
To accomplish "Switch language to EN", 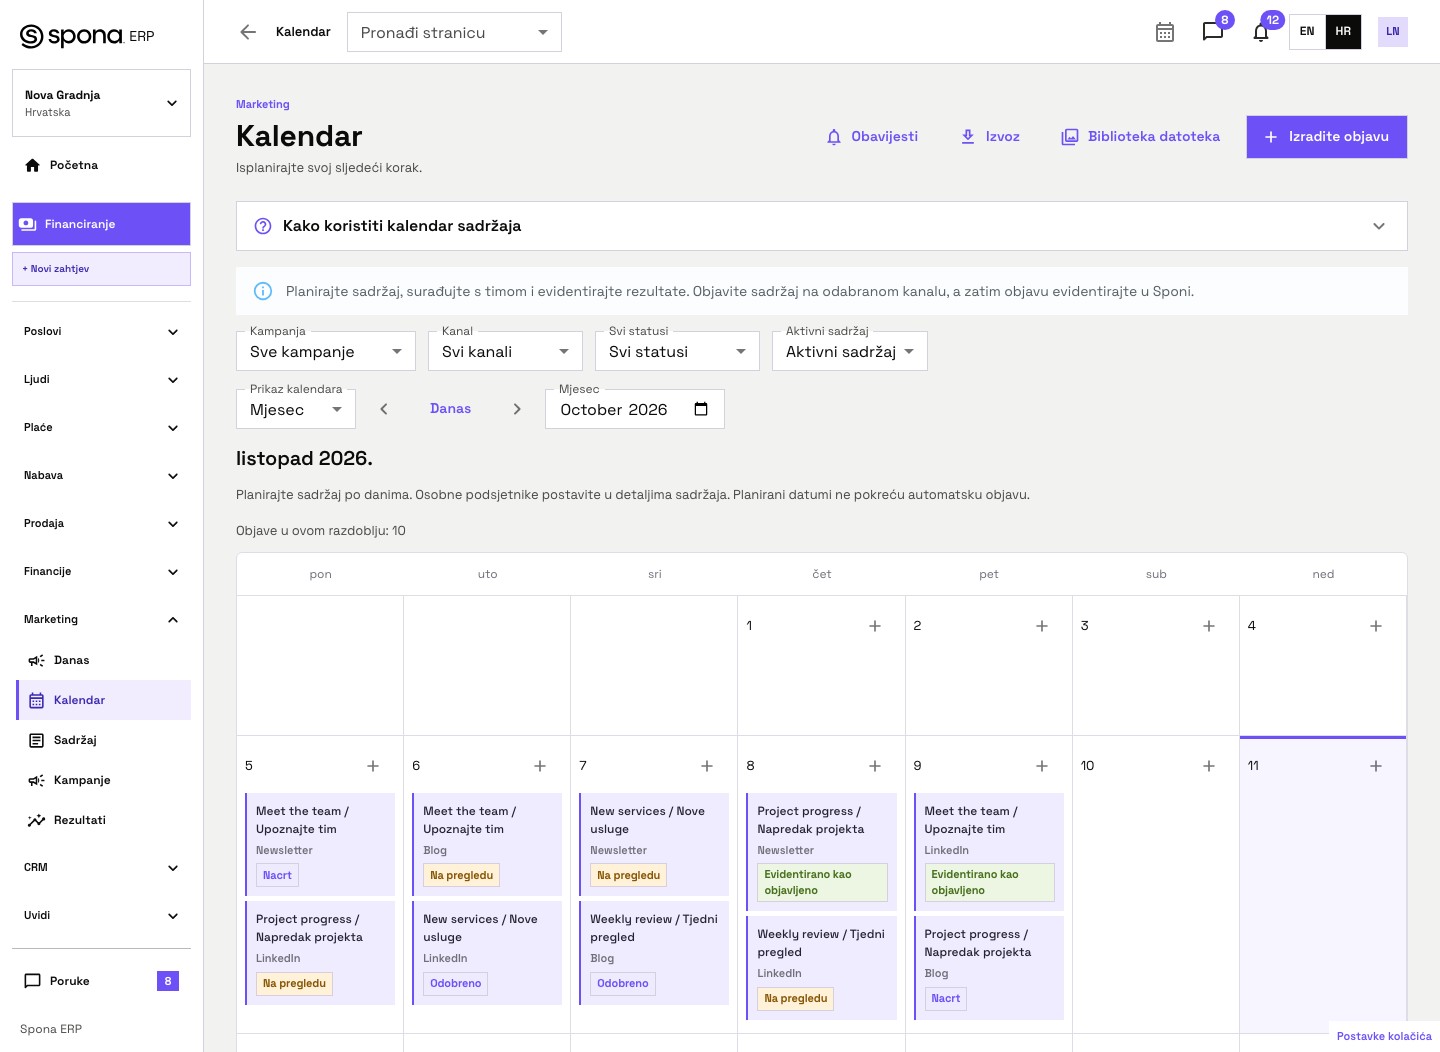I will coord(1307,32).
